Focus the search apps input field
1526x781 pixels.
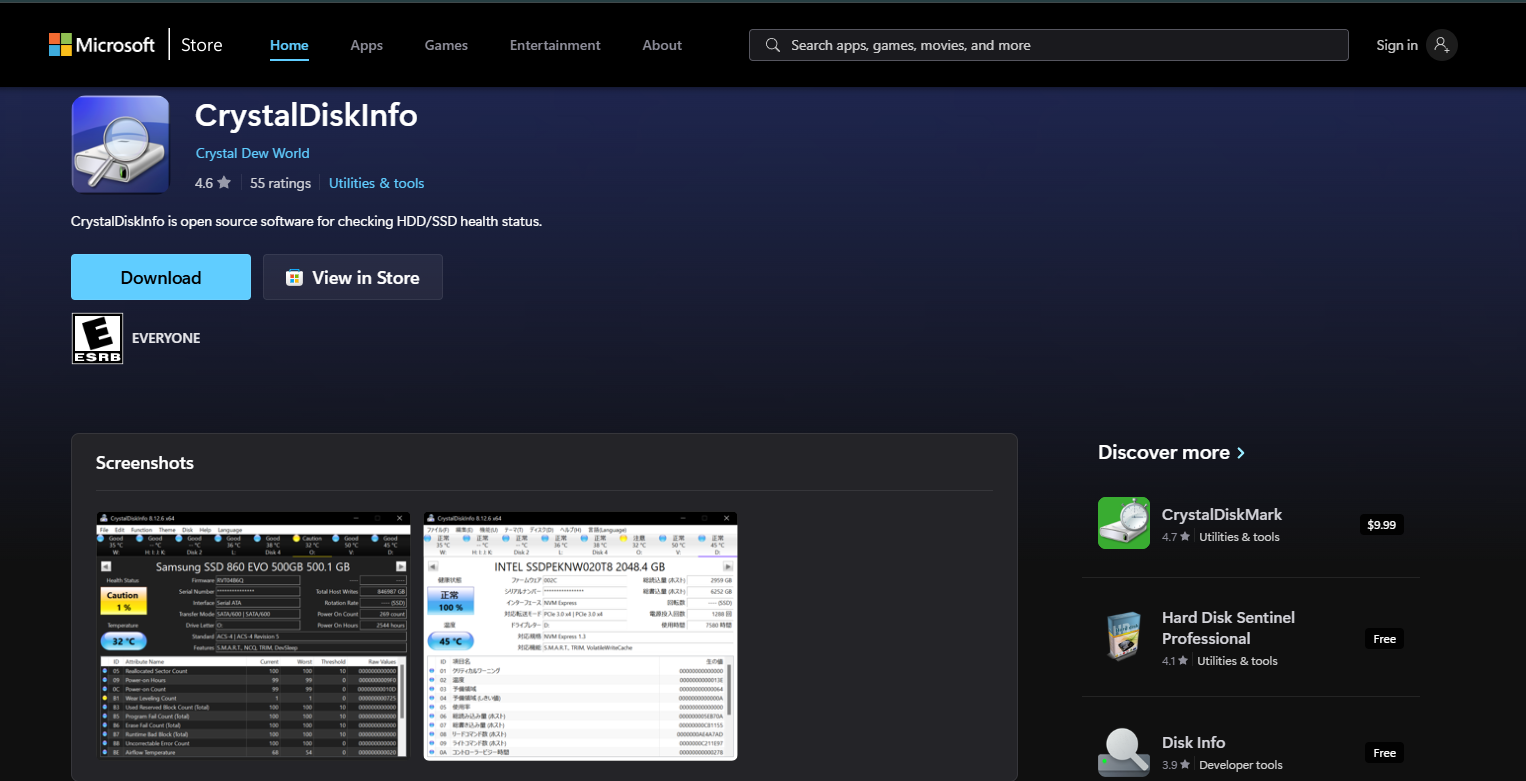pyautogui.click(x=1049, y=45)
